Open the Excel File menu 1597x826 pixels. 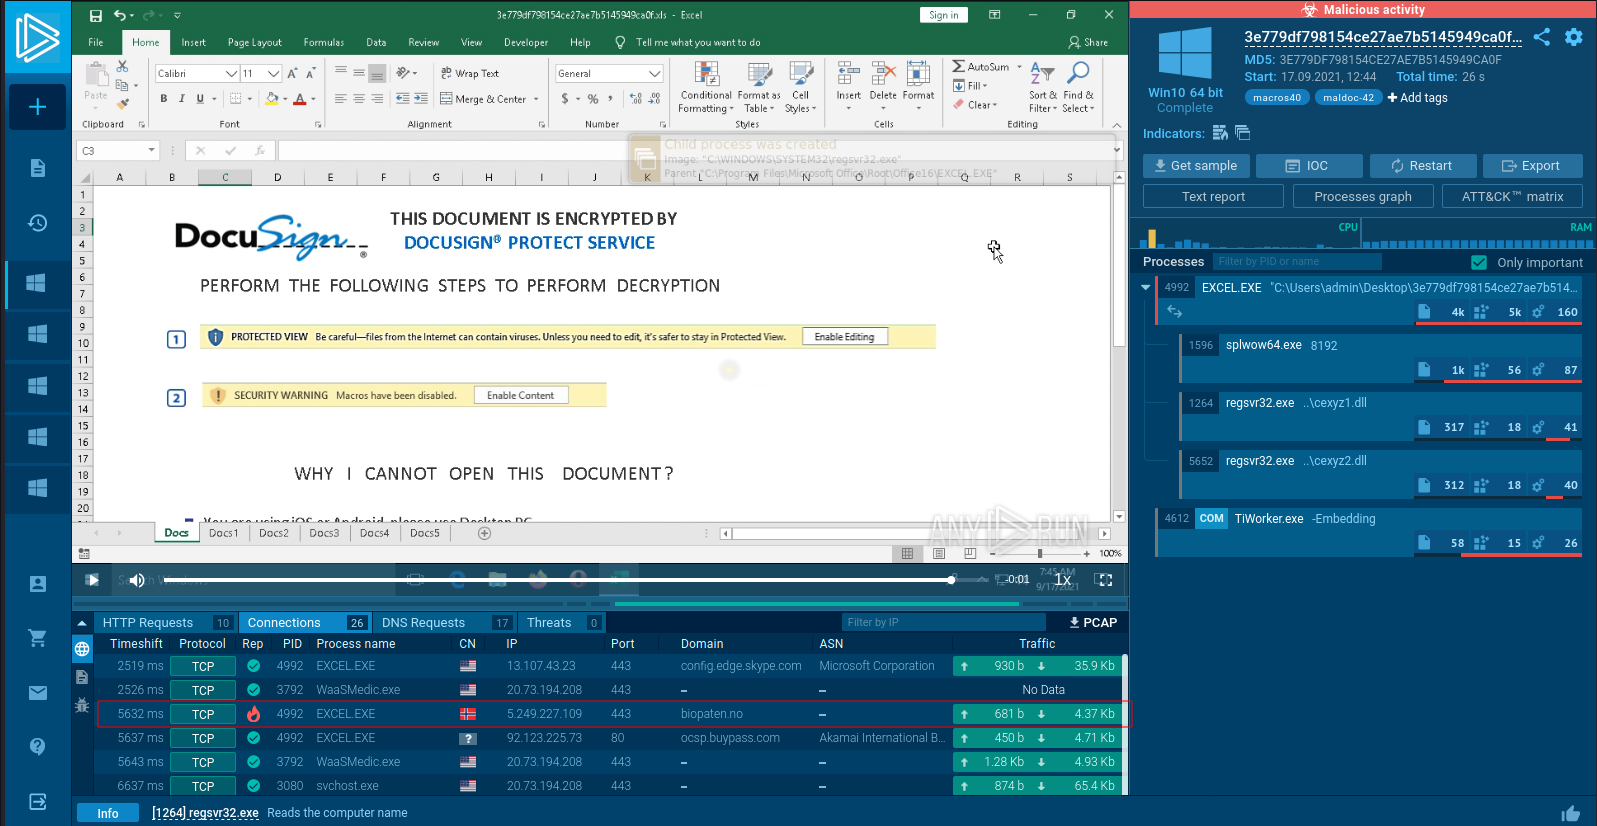point(96,42)
